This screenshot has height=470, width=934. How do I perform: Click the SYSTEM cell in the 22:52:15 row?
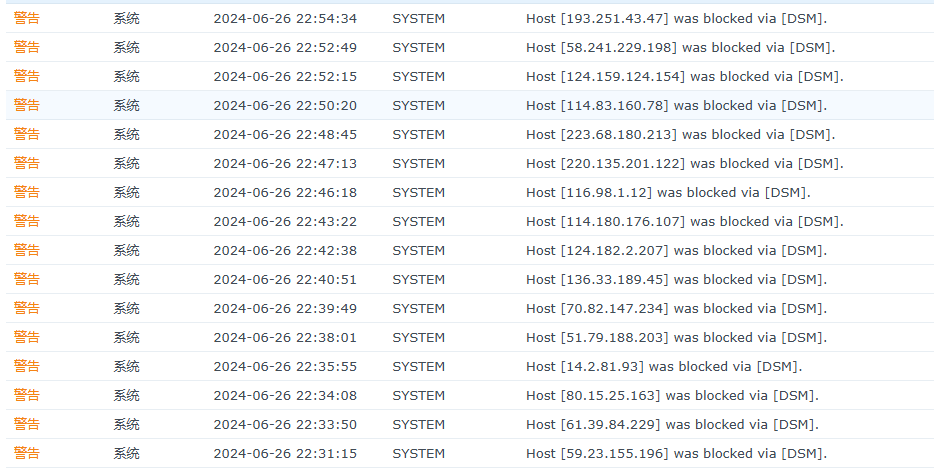[x=418, y=76]
